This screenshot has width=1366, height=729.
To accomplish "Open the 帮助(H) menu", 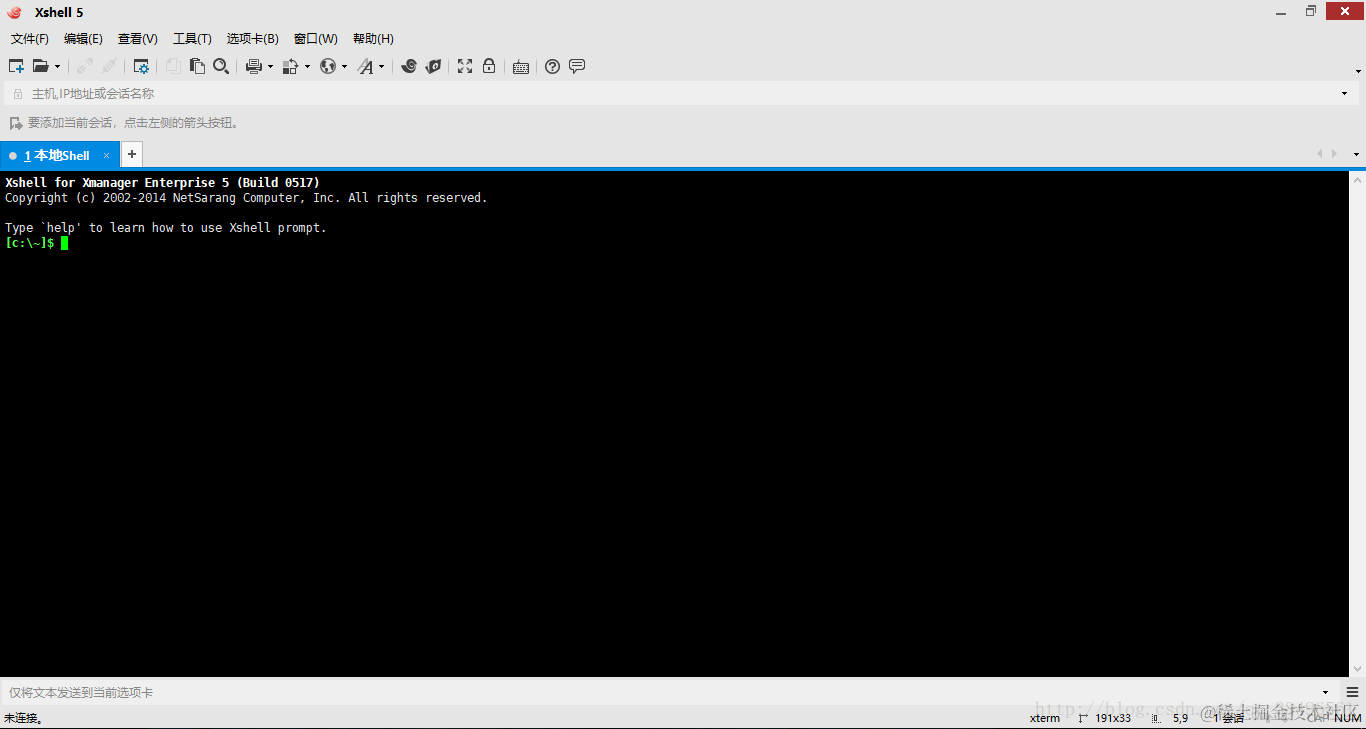I will click(373, 39).
